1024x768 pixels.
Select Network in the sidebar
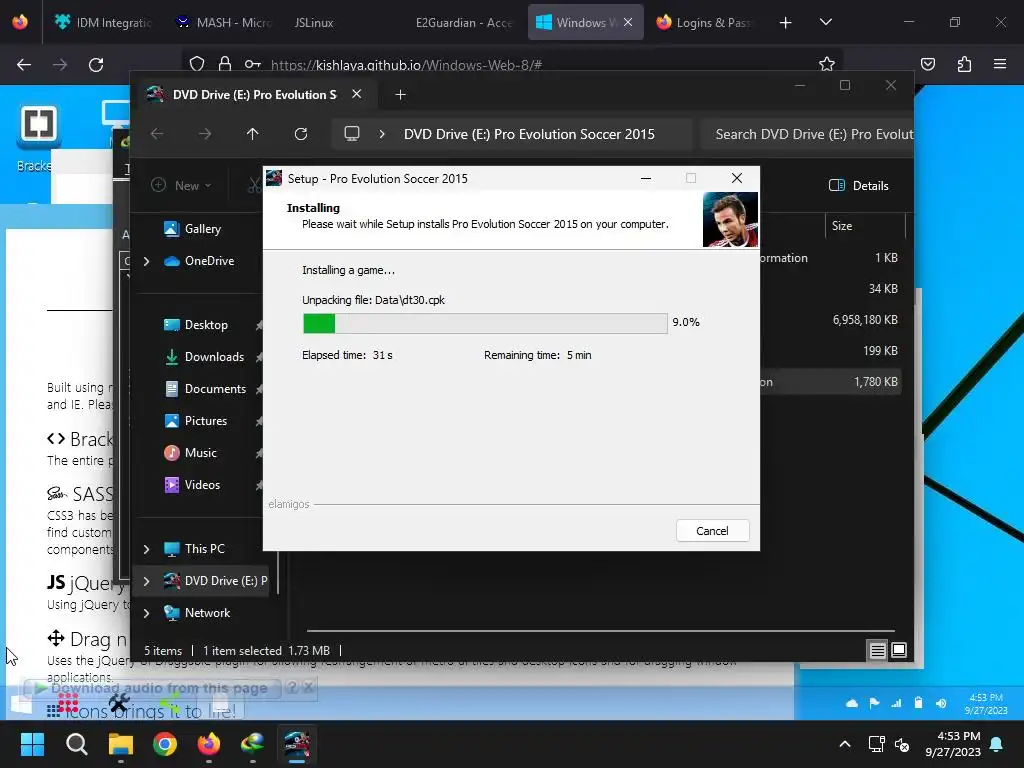click(x=207, y=613)
